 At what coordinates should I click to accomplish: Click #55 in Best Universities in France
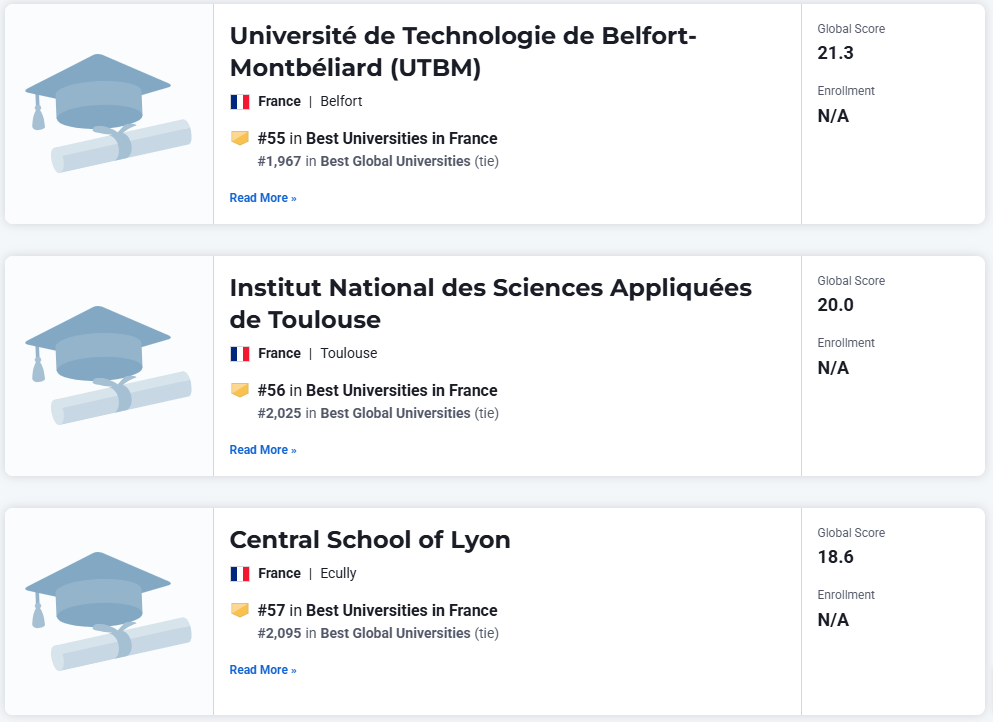point(377,138)
